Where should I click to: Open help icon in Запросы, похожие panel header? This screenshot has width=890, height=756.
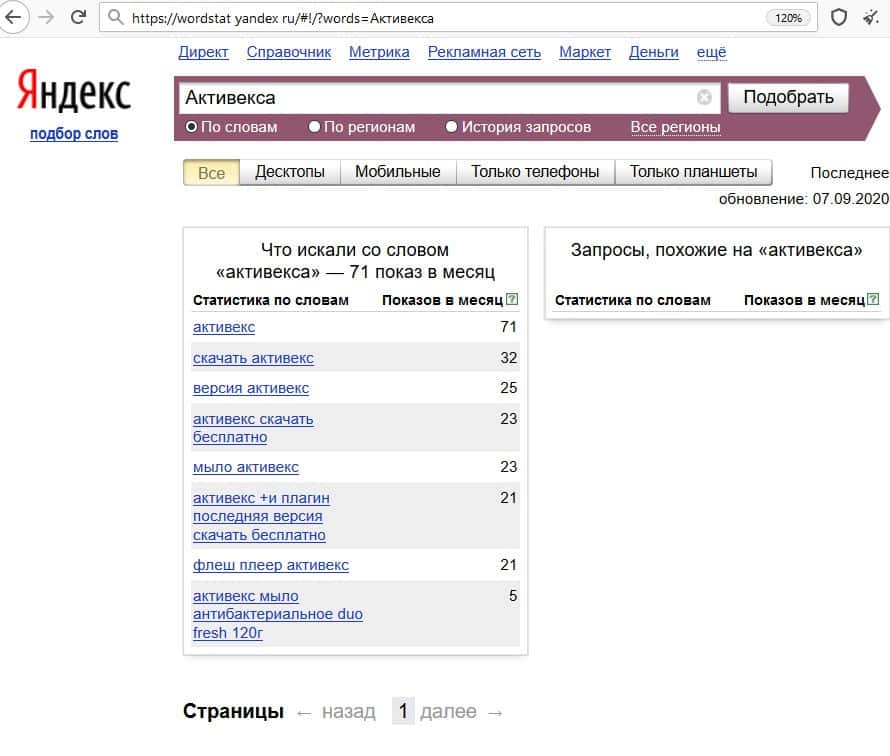[x=874, y=299]
